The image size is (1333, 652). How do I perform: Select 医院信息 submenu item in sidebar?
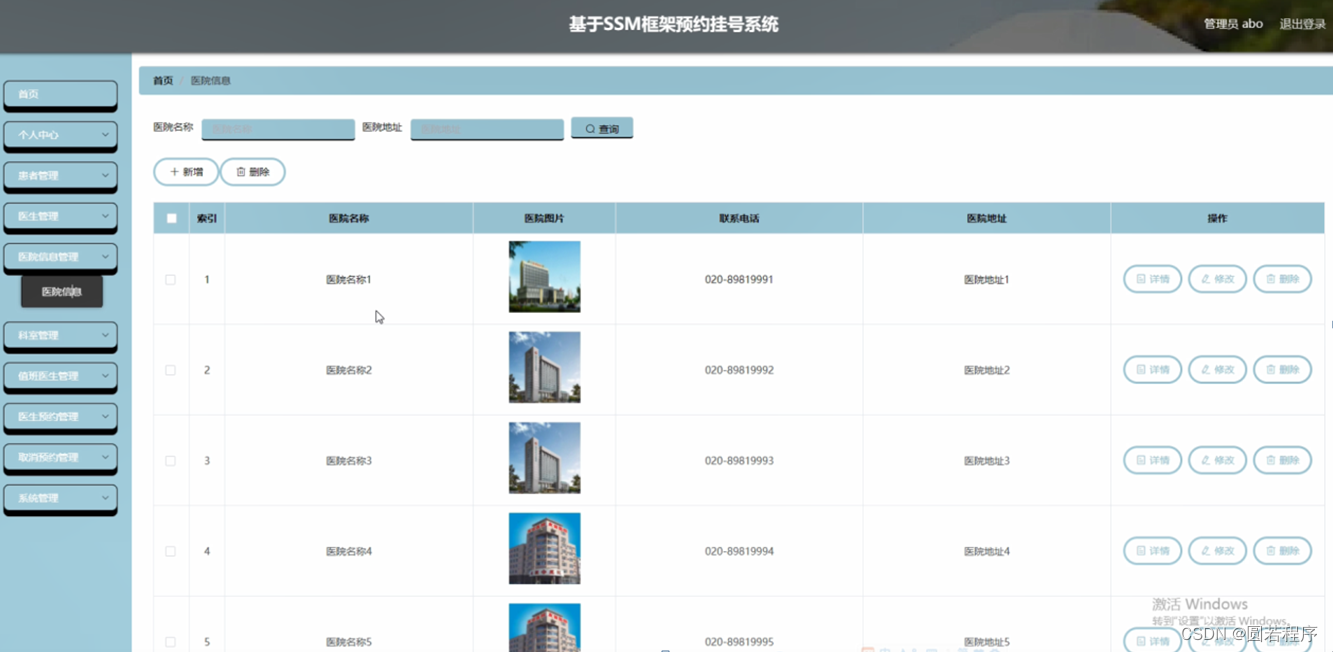click(63, 292)
